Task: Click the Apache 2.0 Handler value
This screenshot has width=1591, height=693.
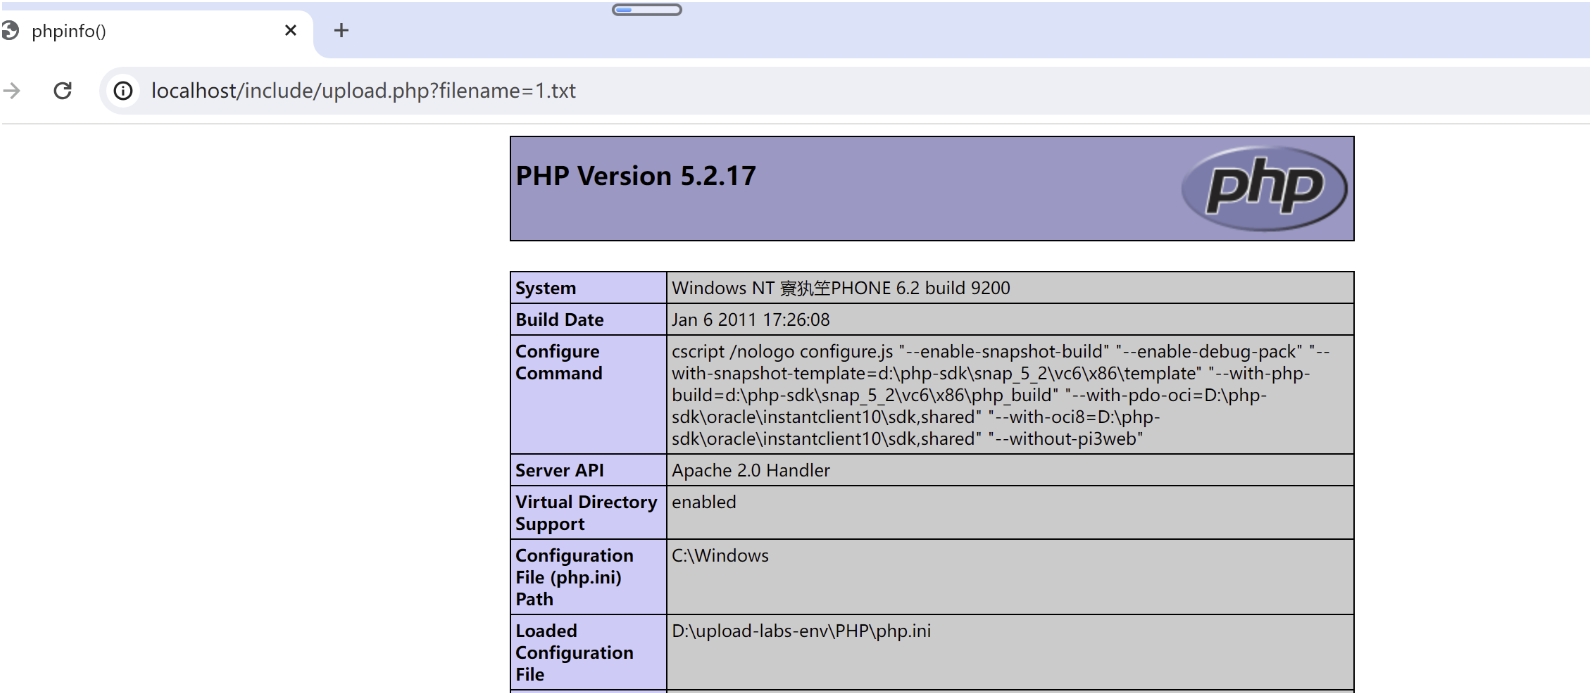Action: 751,470
